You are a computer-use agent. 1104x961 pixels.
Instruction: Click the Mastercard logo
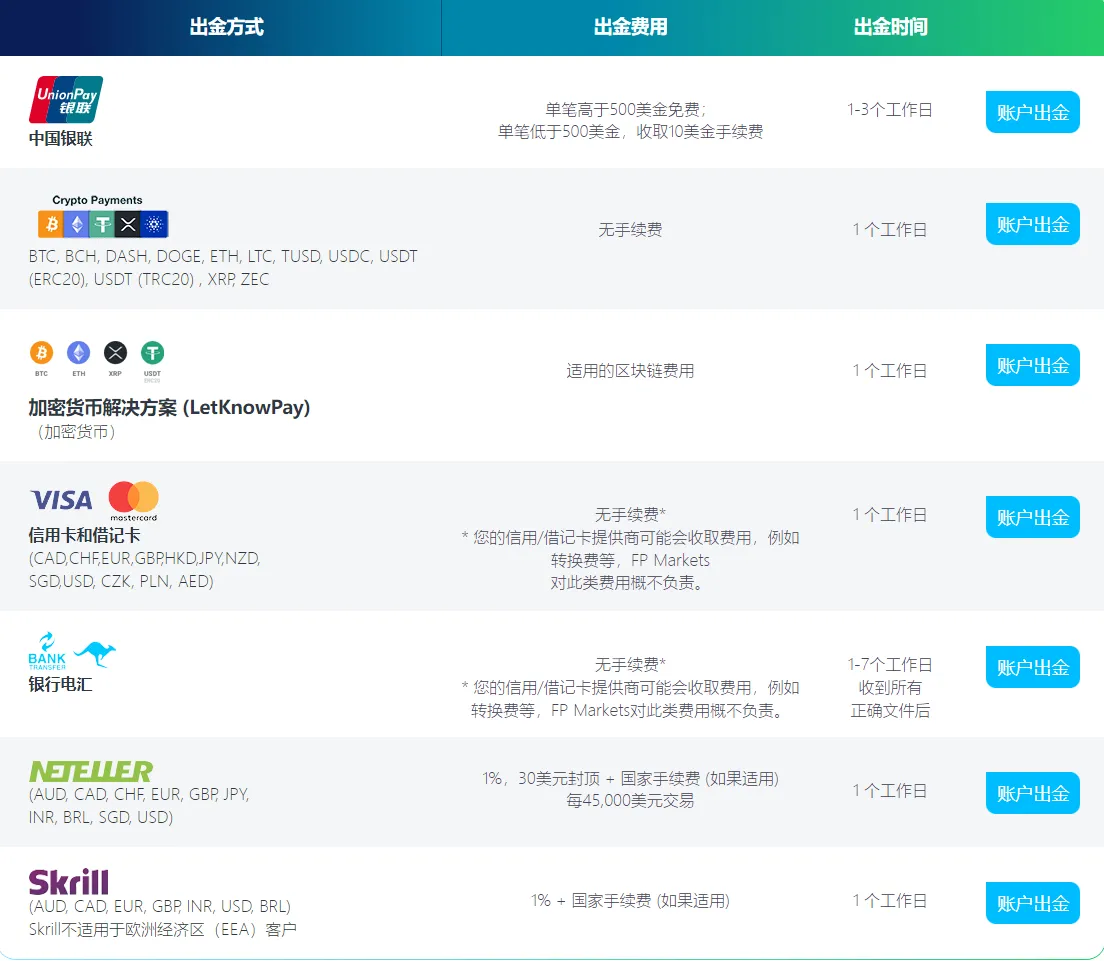click(134, 501)
